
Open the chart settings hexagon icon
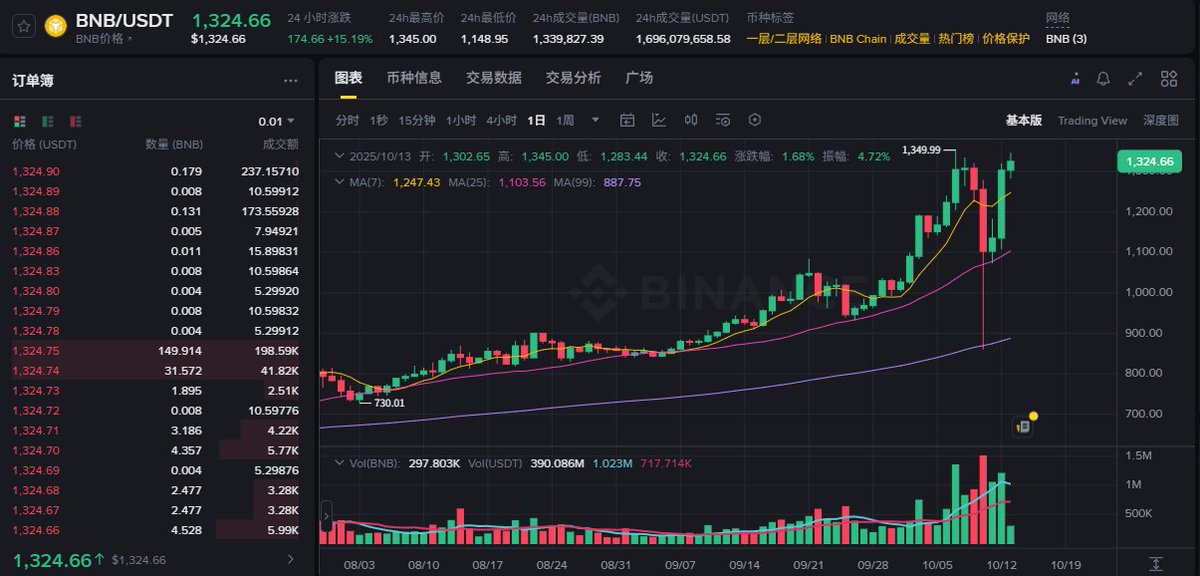point(755,120)
